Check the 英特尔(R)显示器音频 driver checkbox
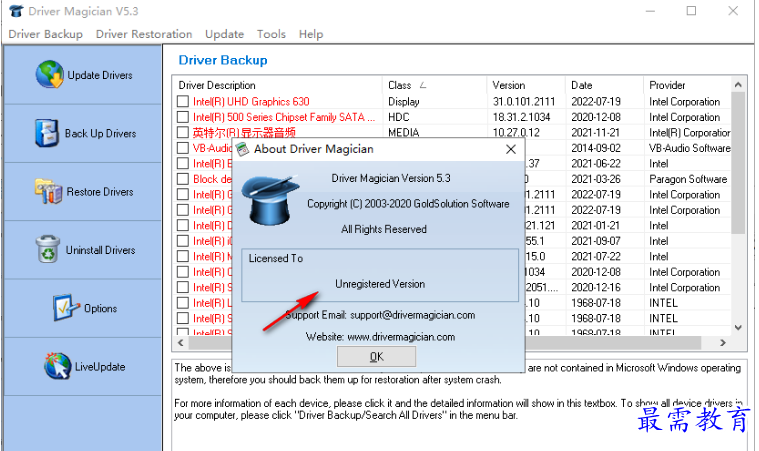The height and width of the screenshot is (451, 759). coord(183,132)
